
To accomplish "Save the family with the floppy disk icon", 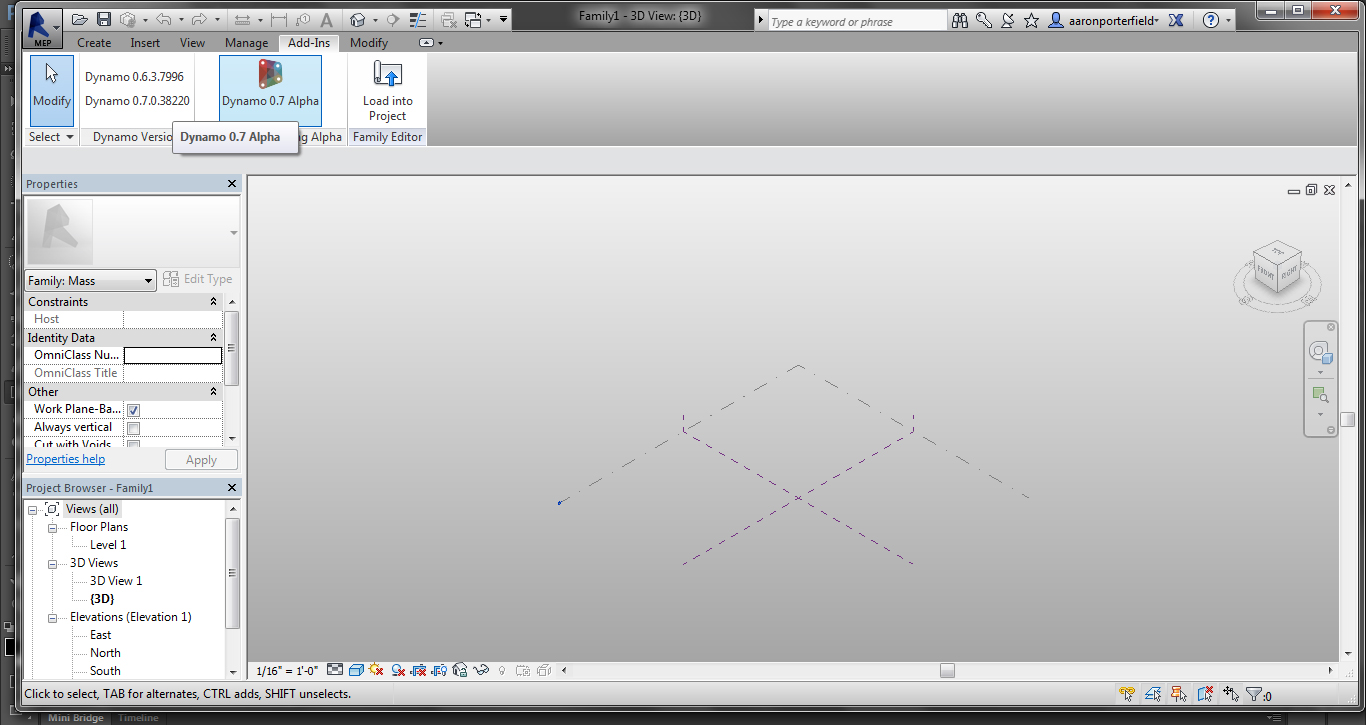I will pyautogui.click(x=103, y=20).
